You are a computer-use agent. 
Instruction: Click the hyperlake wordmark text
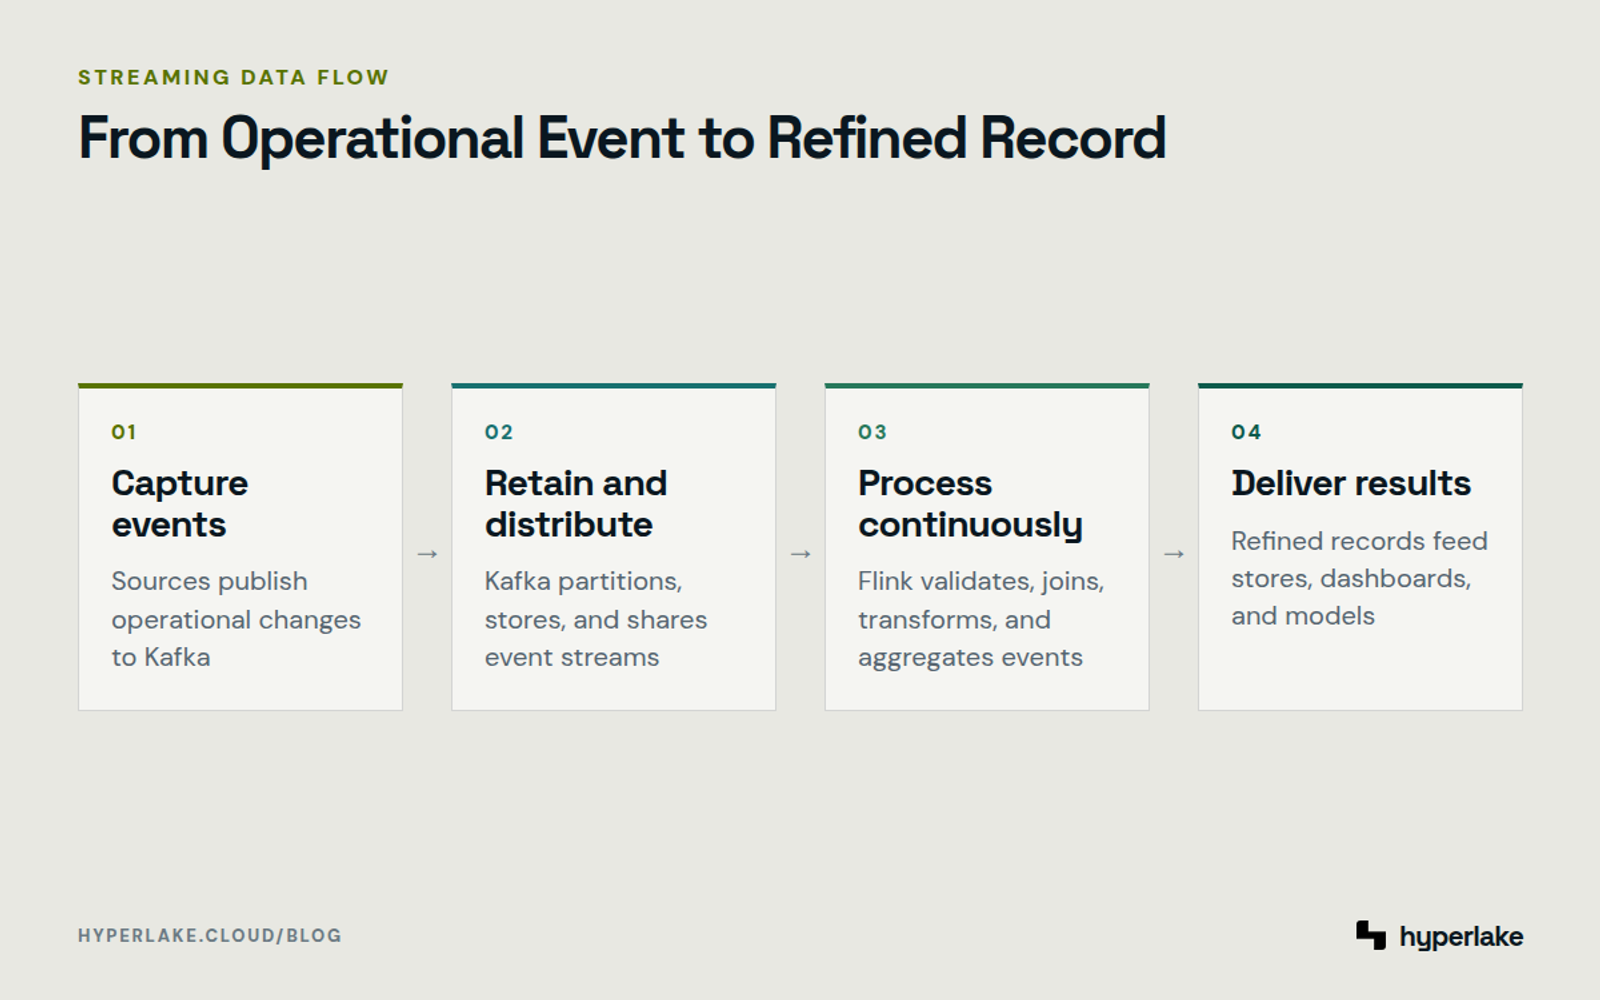[x=1461, y=937]
